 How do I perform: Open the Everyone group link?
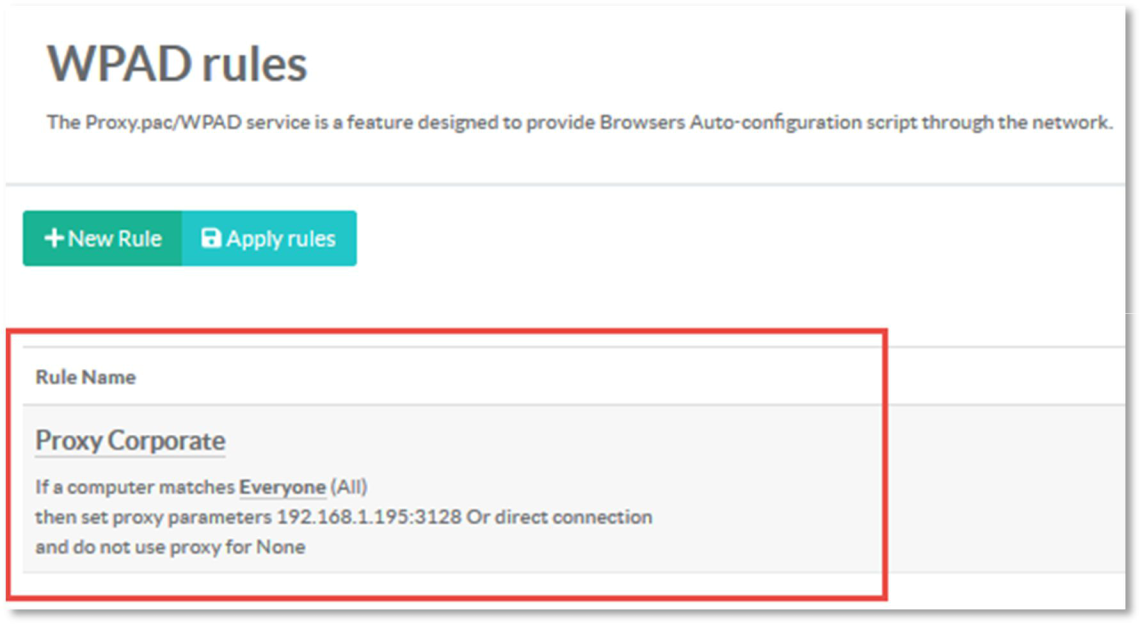(282, 488)
